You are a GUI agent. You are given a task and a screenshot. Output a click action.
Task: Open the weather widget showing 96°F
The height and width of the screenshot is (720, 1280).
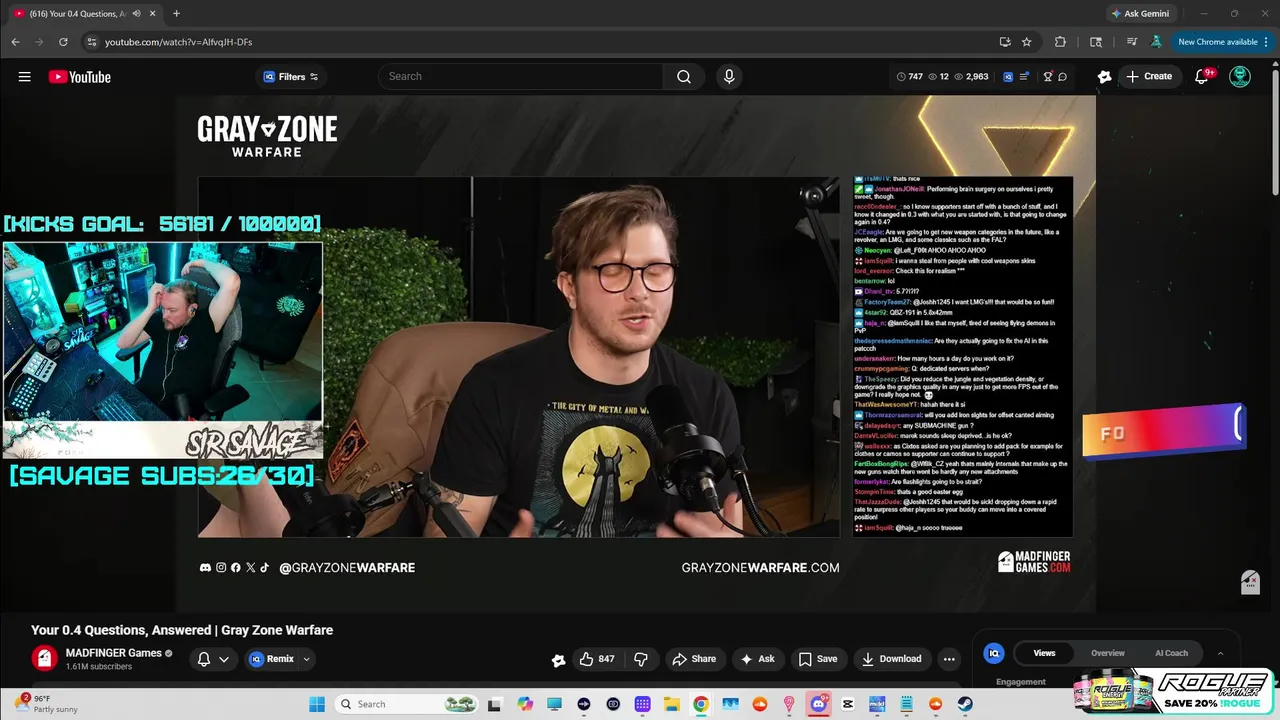click(48, 704)
